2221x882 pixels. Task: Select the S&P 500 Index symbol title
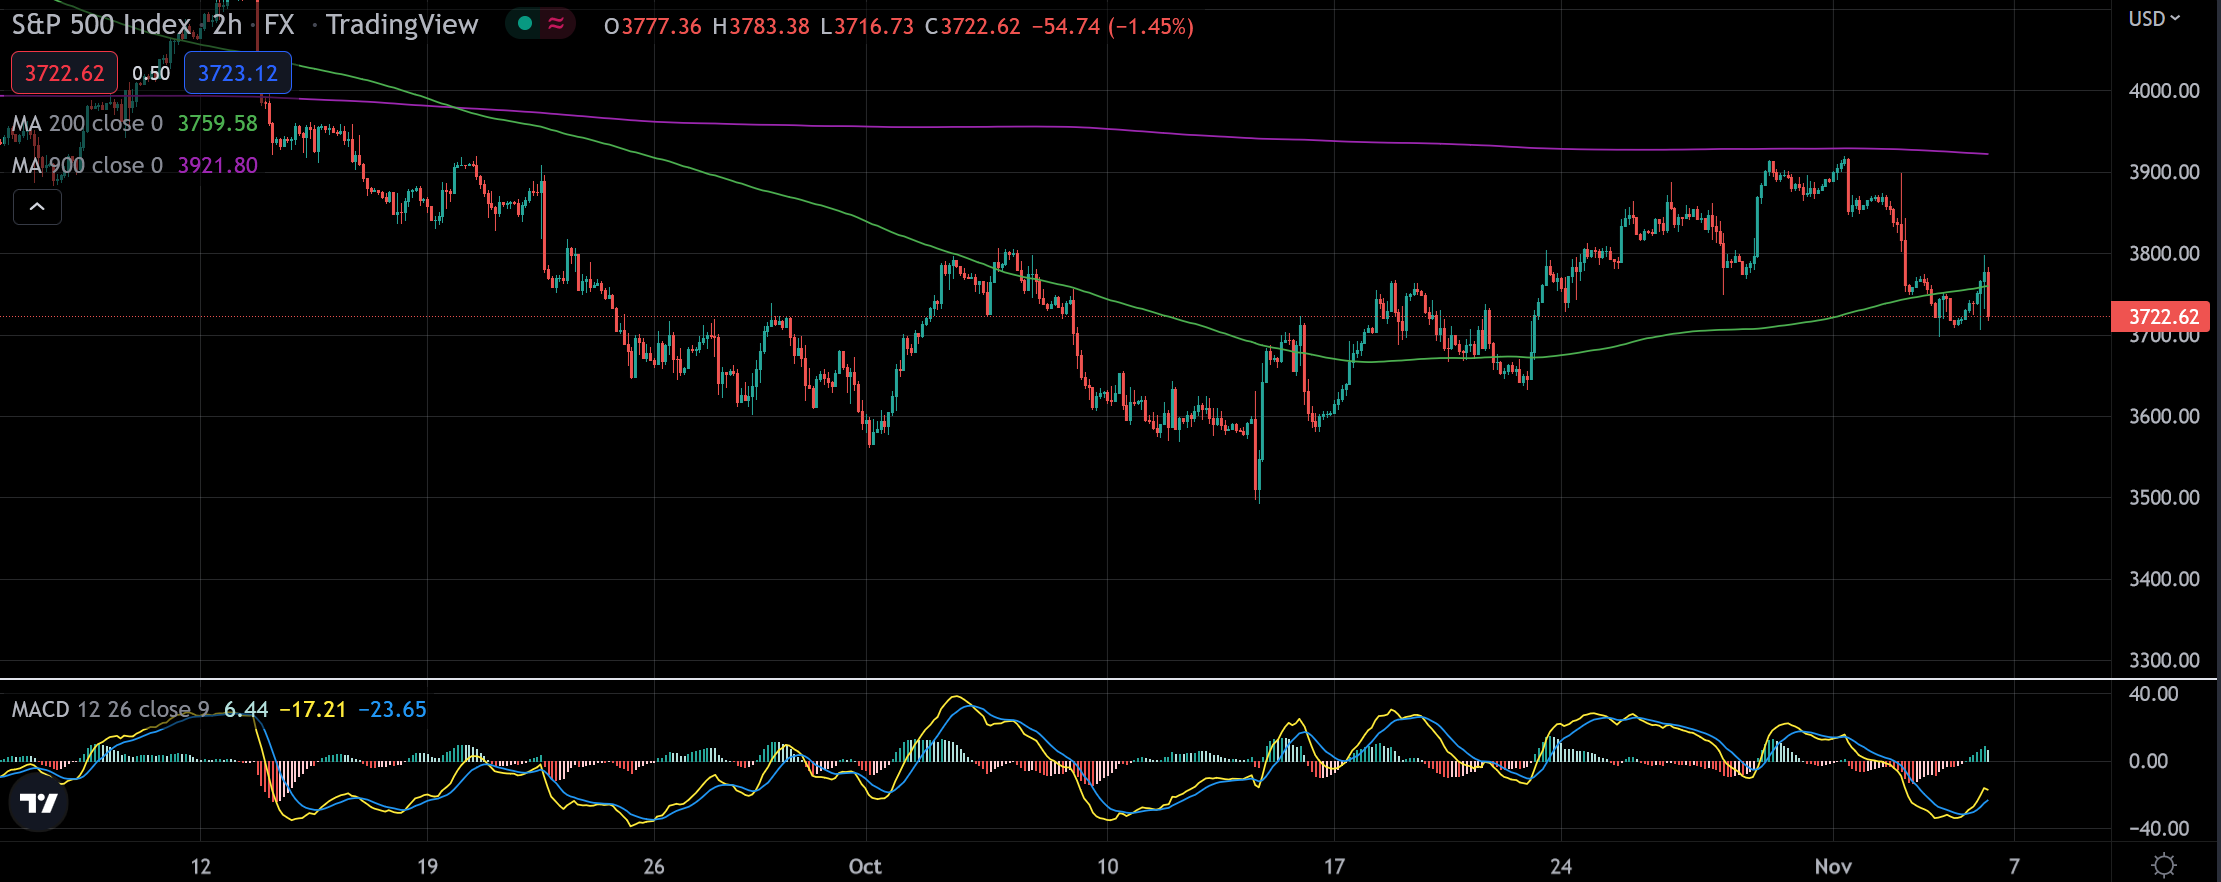pos(101,25)
